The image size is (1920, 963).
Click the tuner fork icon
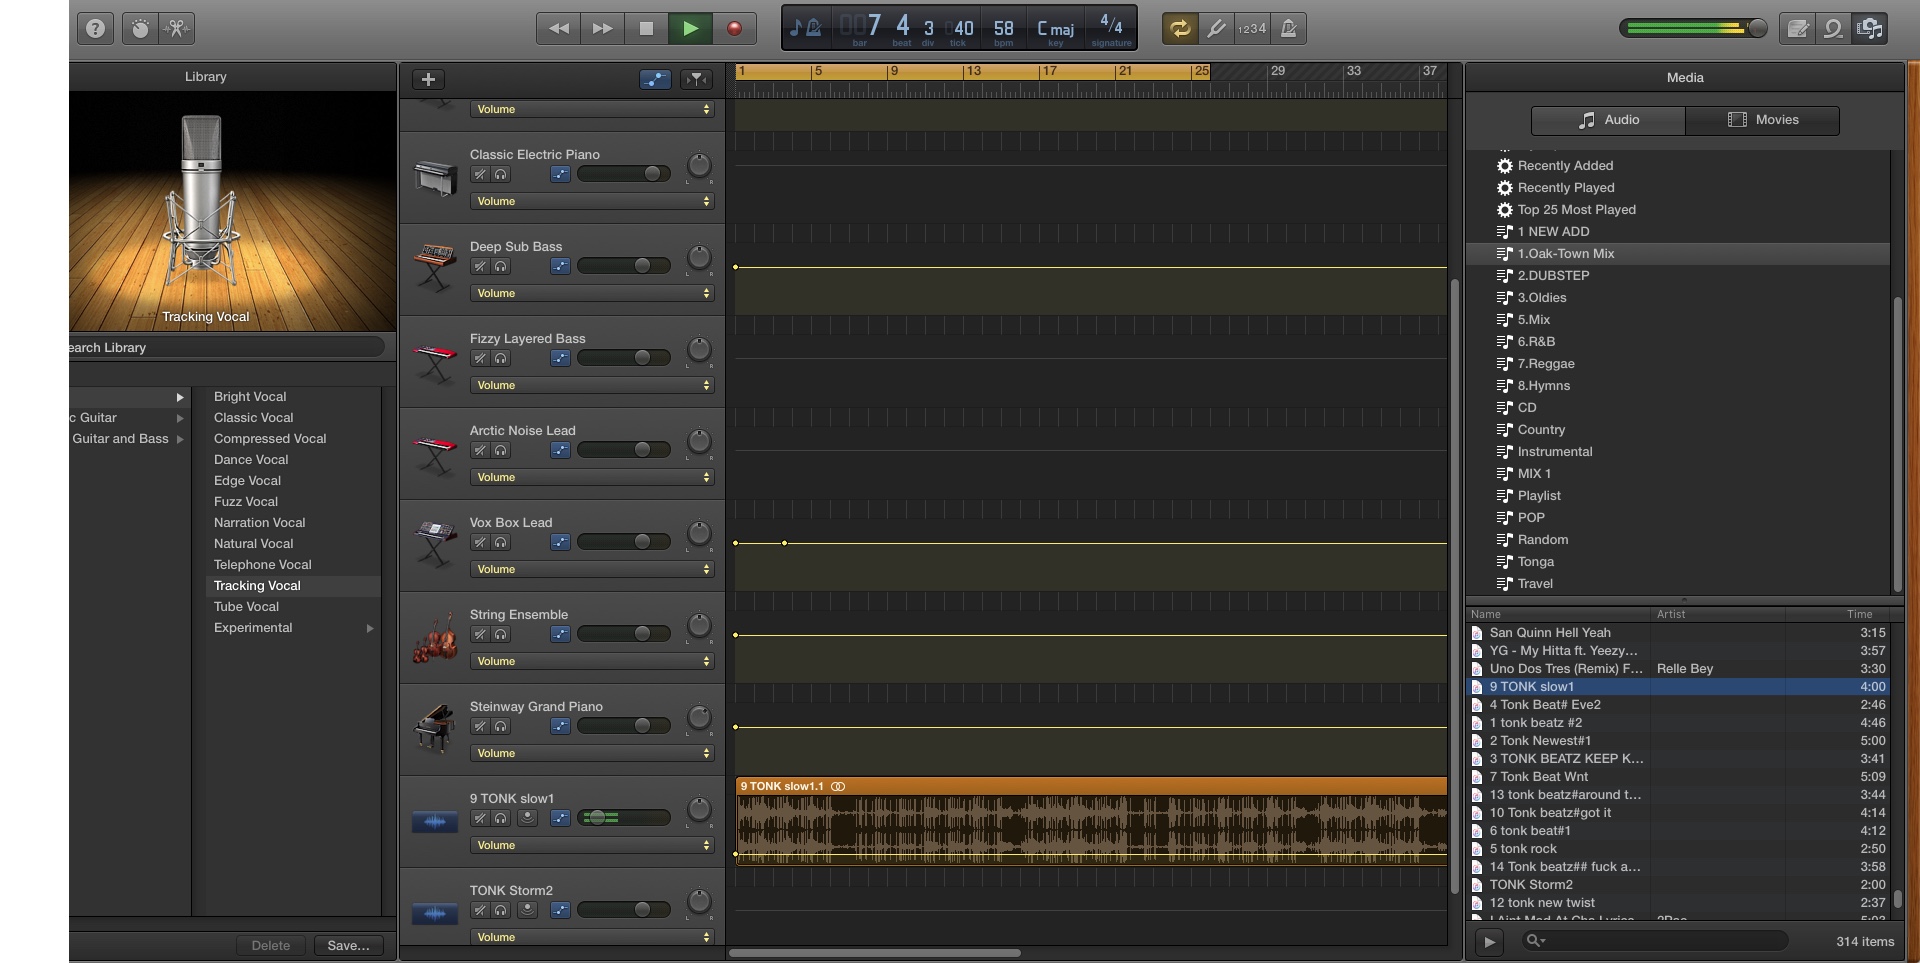pyautogui.click(x=1216, y=29)
